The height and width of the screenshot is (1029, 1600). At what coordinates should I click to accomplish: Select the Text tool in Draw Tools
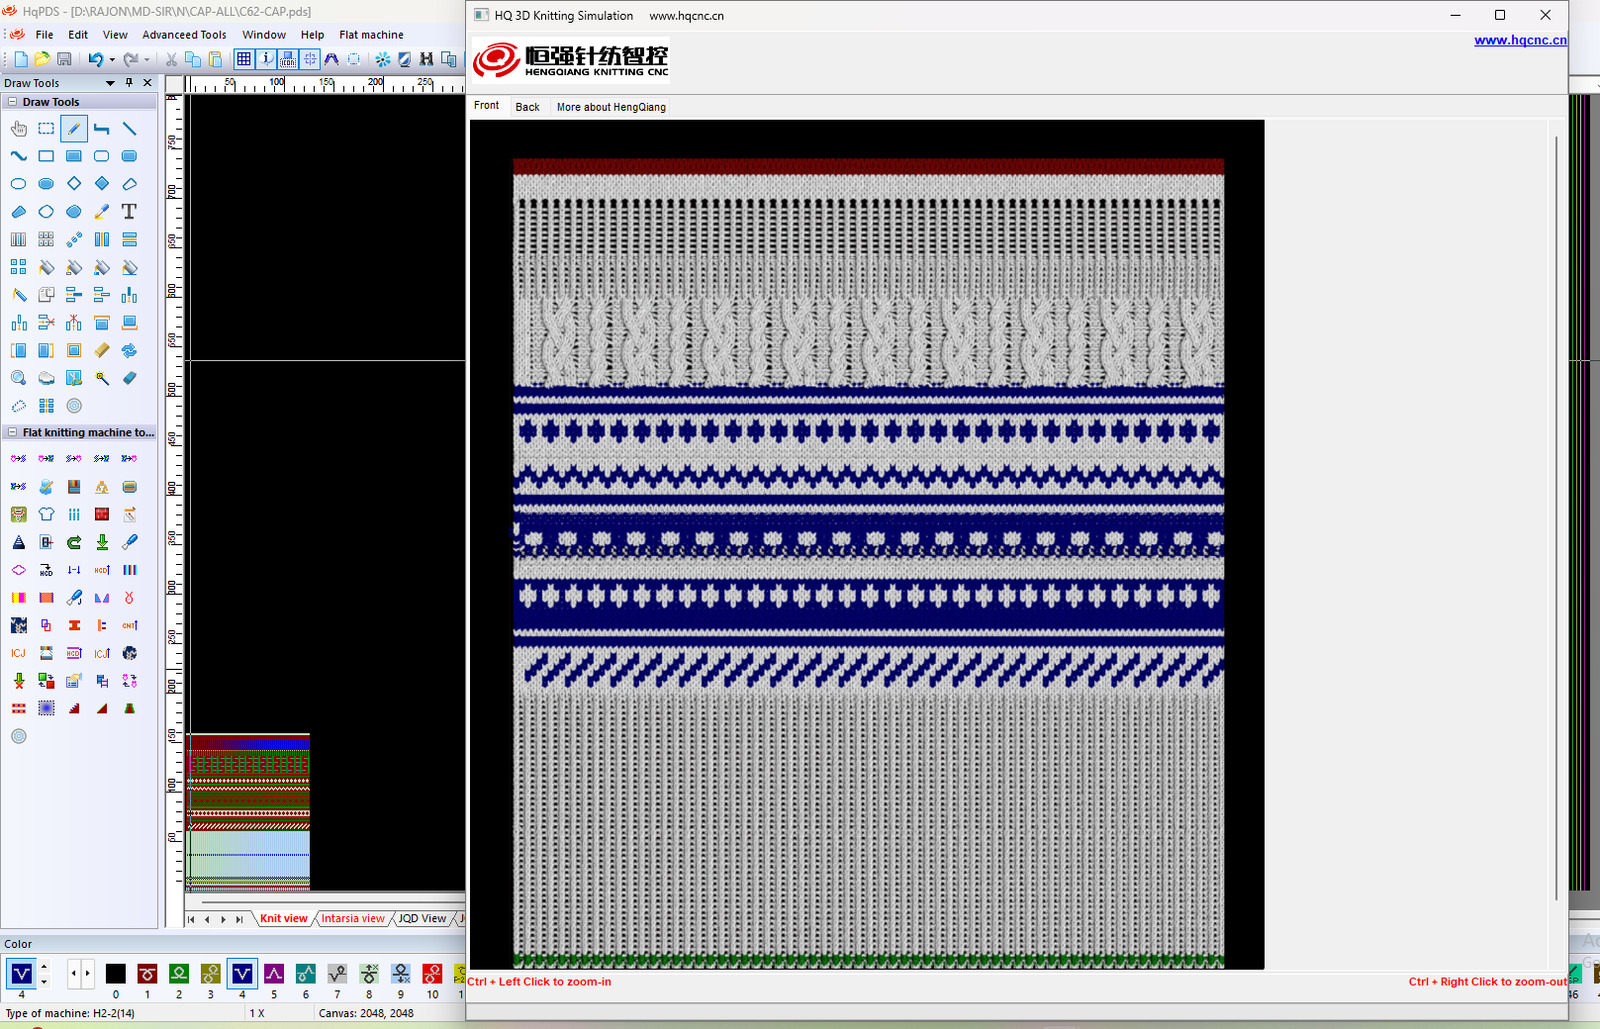[129, 212]
